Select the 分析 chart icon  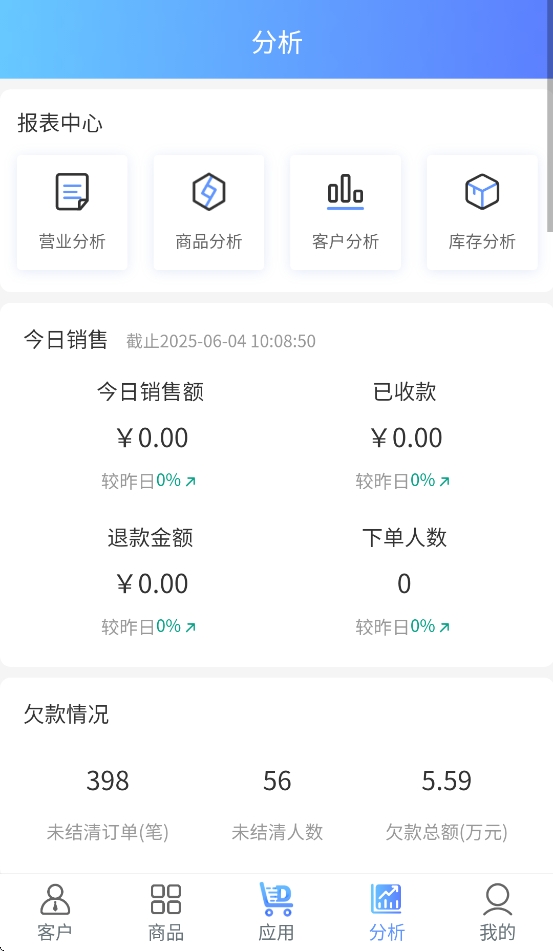[387, 899]
